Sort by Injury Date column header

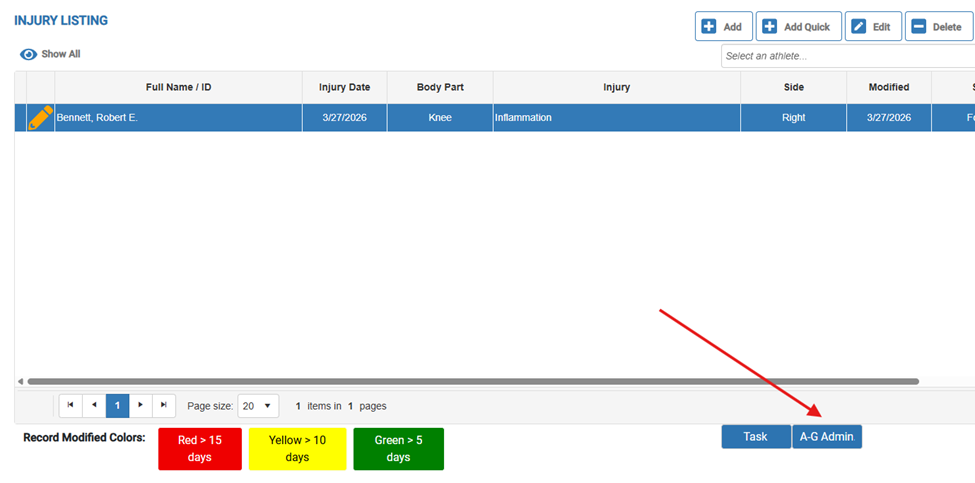click(344, 87)
